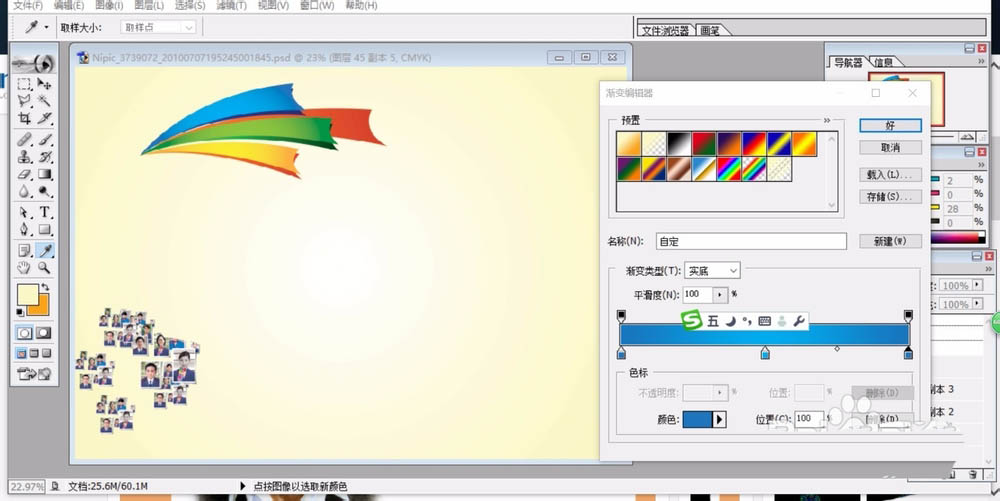
Task: Open Navigator panel options menu
Action: pyautogui.click(x=982, y=61)
